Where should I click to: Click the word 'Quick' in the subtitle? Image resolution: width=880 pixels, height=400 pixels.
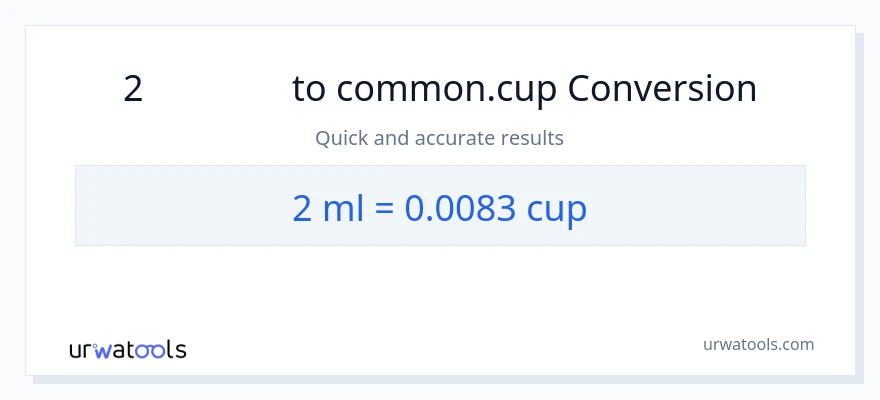341,138
